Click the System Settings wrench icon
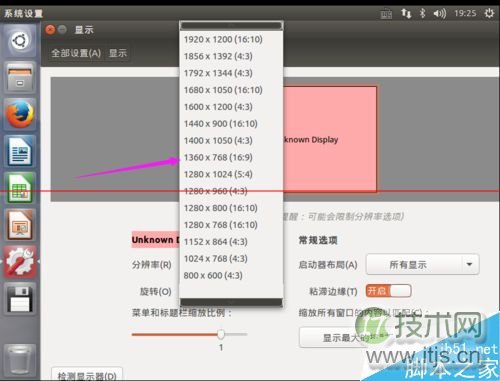Viewport: 500px width, 381px height. click(x=20, y=262)
